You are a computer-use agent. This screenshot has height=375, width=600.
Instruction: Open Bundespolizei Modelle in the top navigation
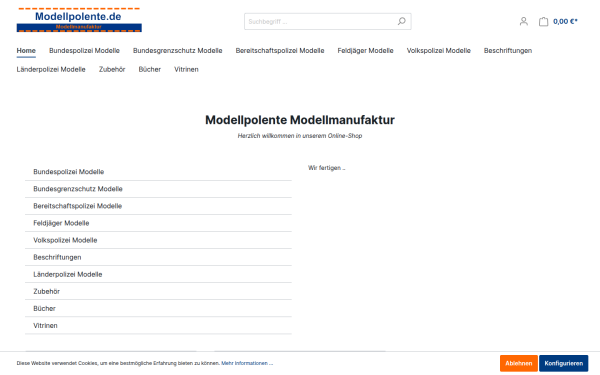(x=84, y=51)
